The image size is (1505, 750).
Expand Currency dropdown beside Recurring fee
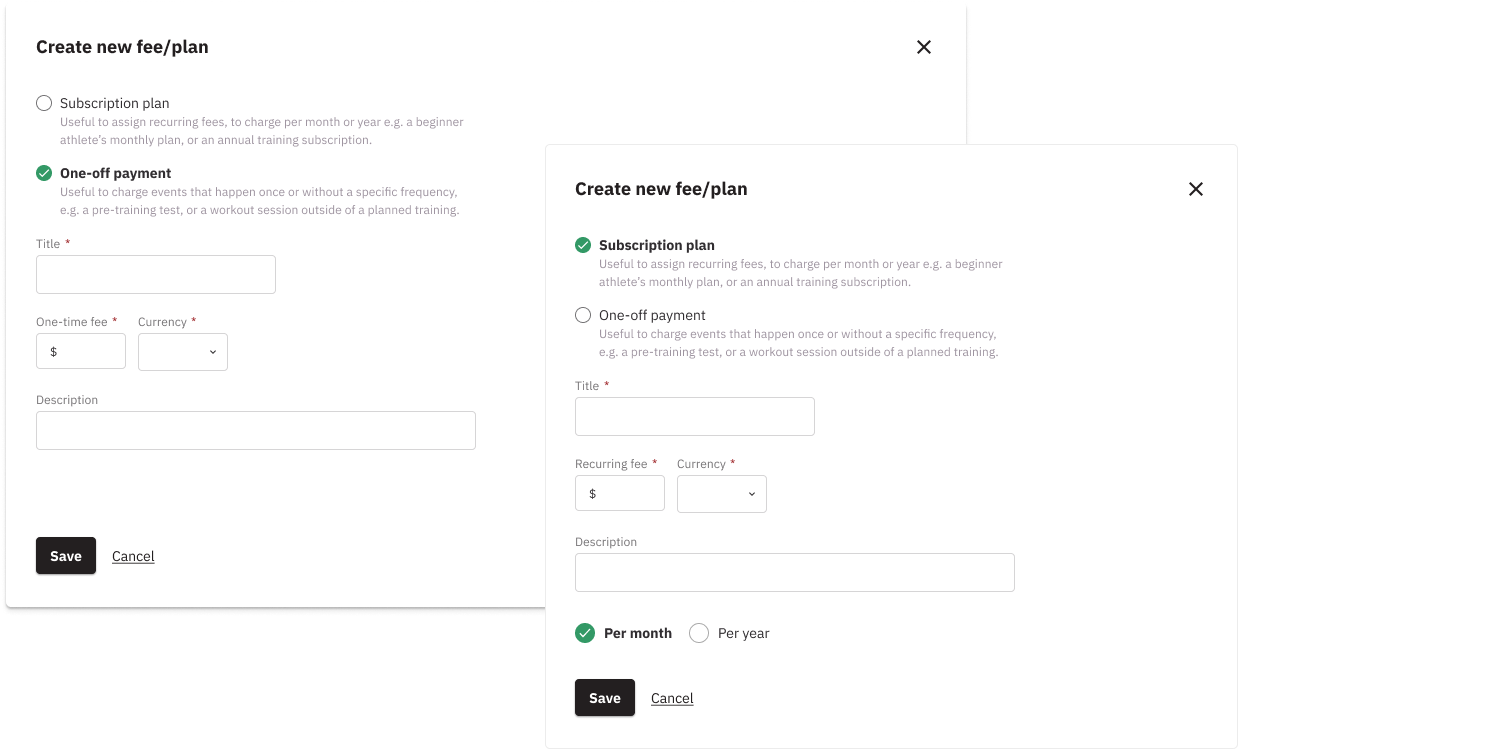click(722, 494)
